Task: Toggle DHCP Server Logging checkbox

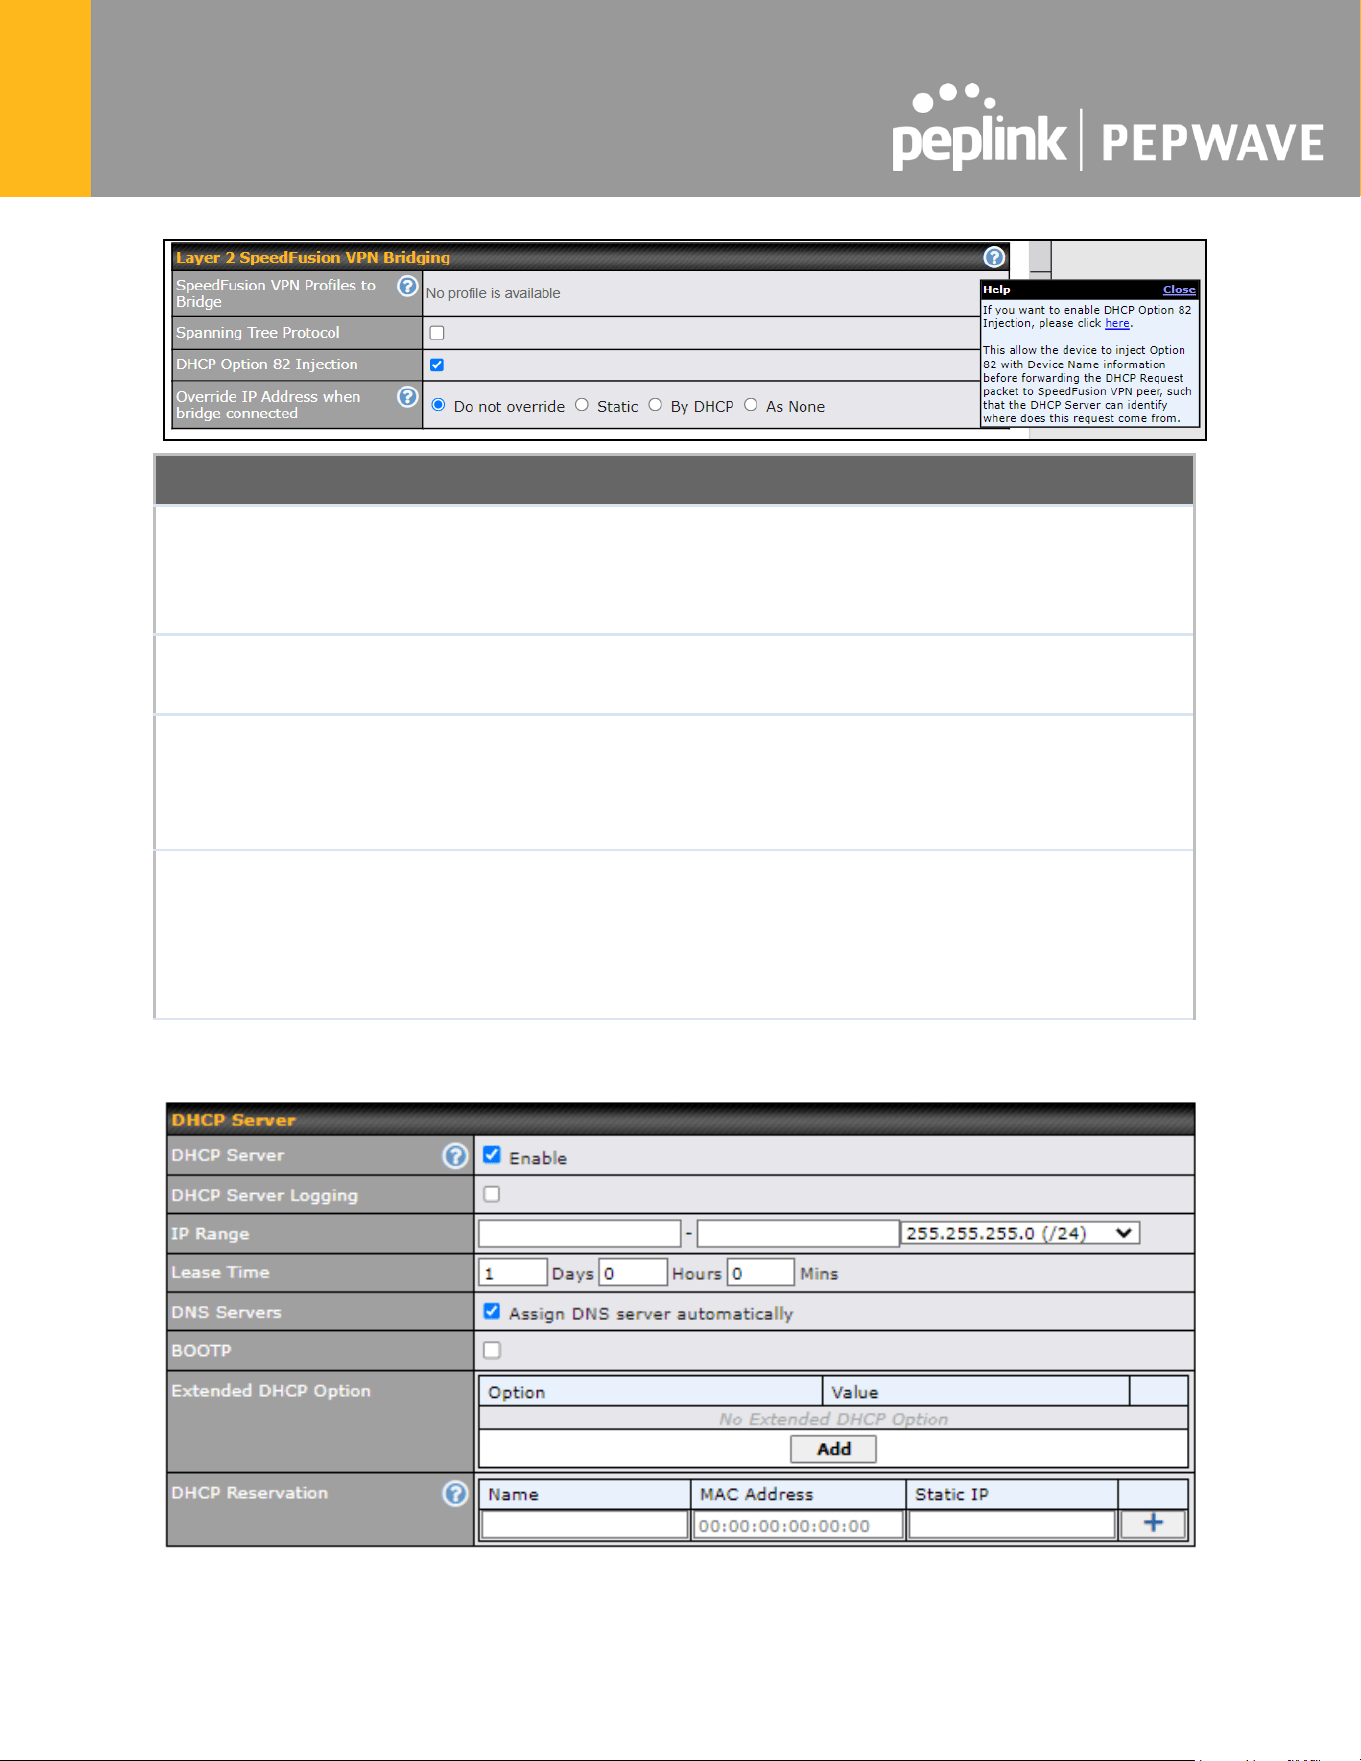Action: 492,1194
